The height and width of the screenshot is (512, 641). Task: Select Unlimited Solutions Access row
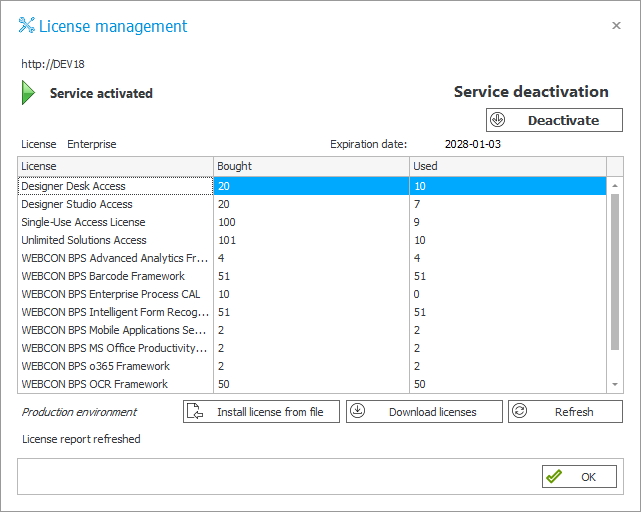pyautogui.click(x=312, y=240)
